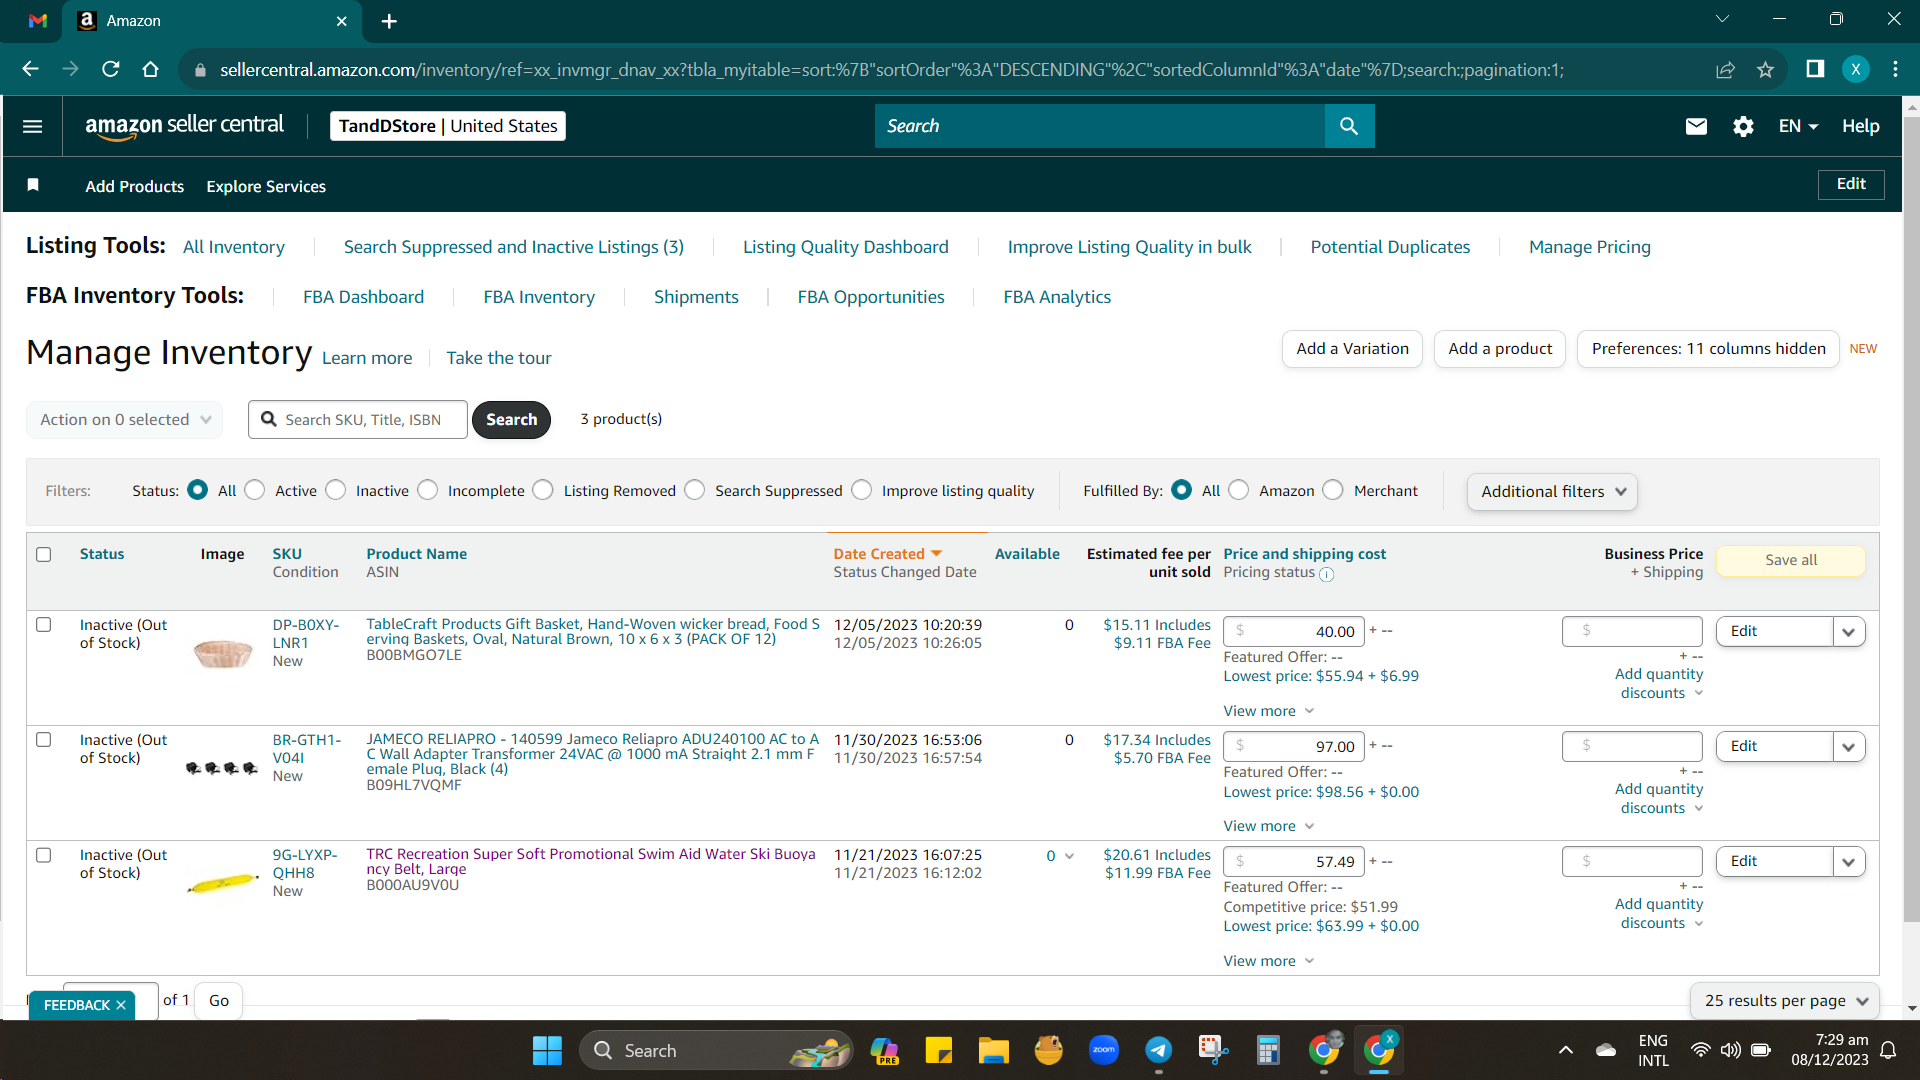Edit the 40.00 price field for TableCraft
This screenshot has width=1920, height=1080.
tap(1294, 632)
